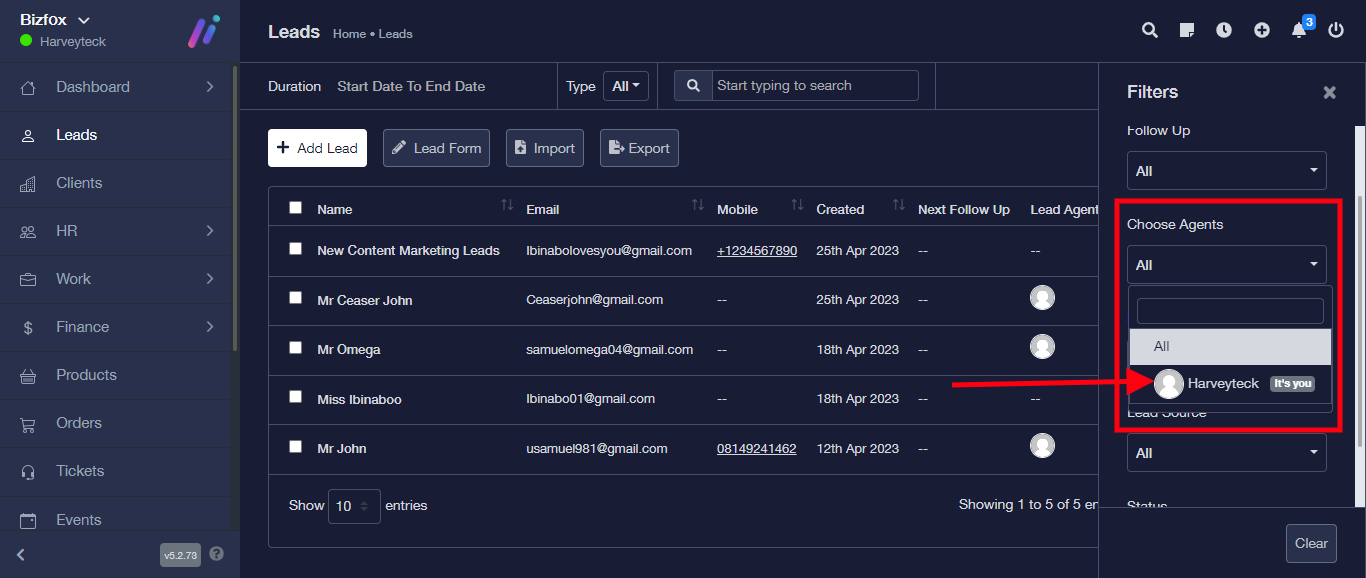Viewport: 1366px width, 578px height.
Task: Select the Mr John row checkbox
Action: (295, 447)
